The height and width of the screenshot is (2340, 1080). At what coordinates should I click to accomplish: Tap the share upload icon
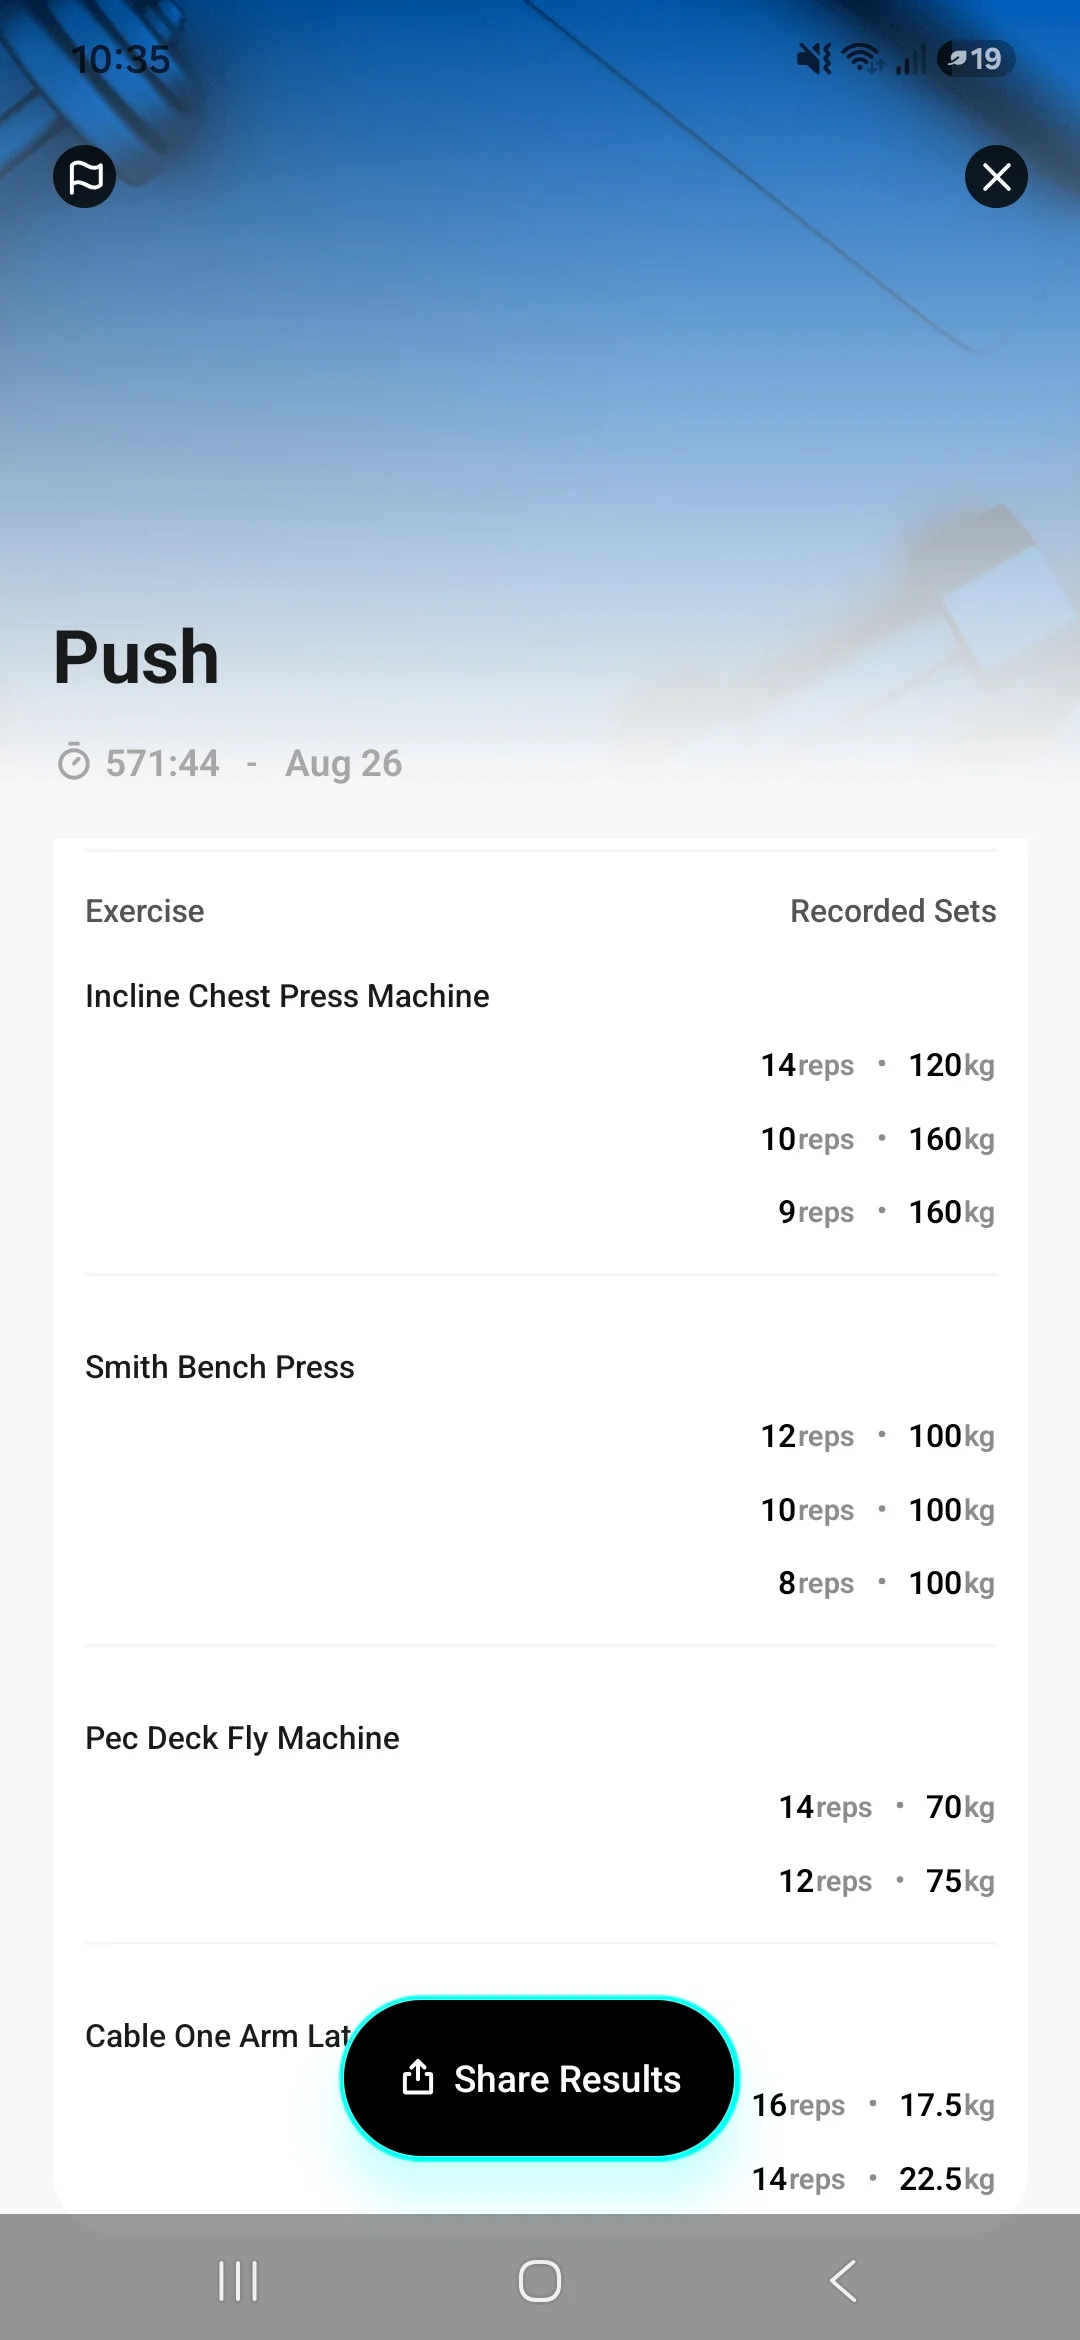point(418,2077)
